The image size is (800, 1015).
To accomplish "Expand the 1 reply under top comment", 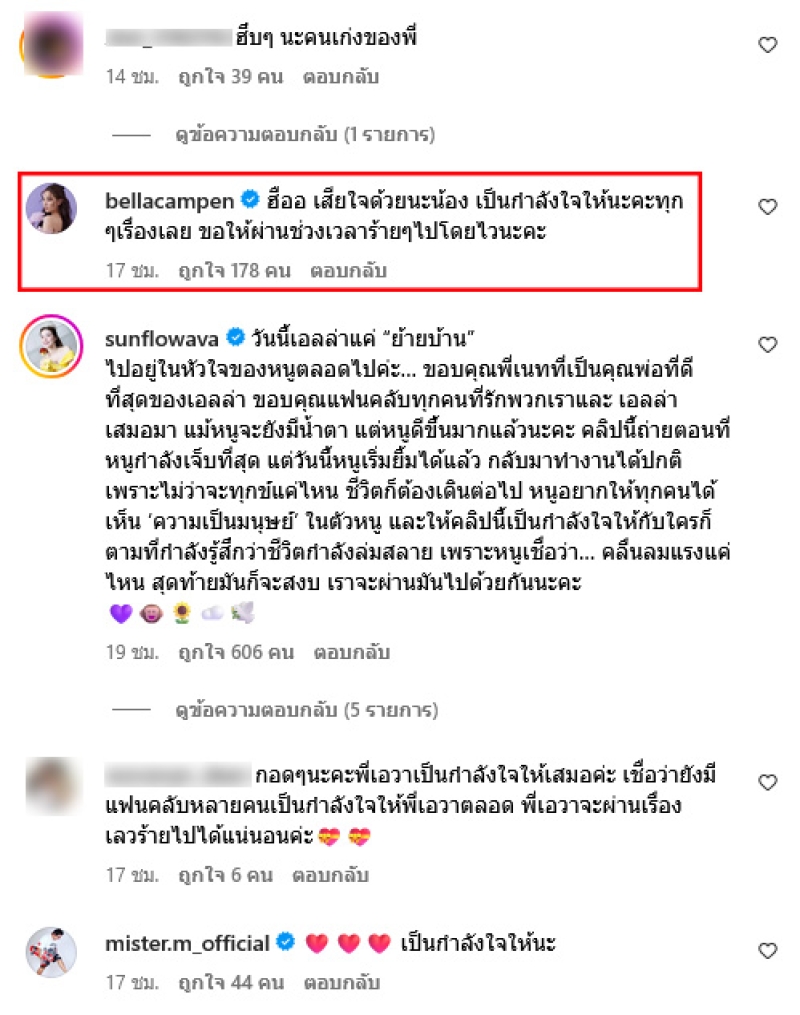I will point(305,134).
